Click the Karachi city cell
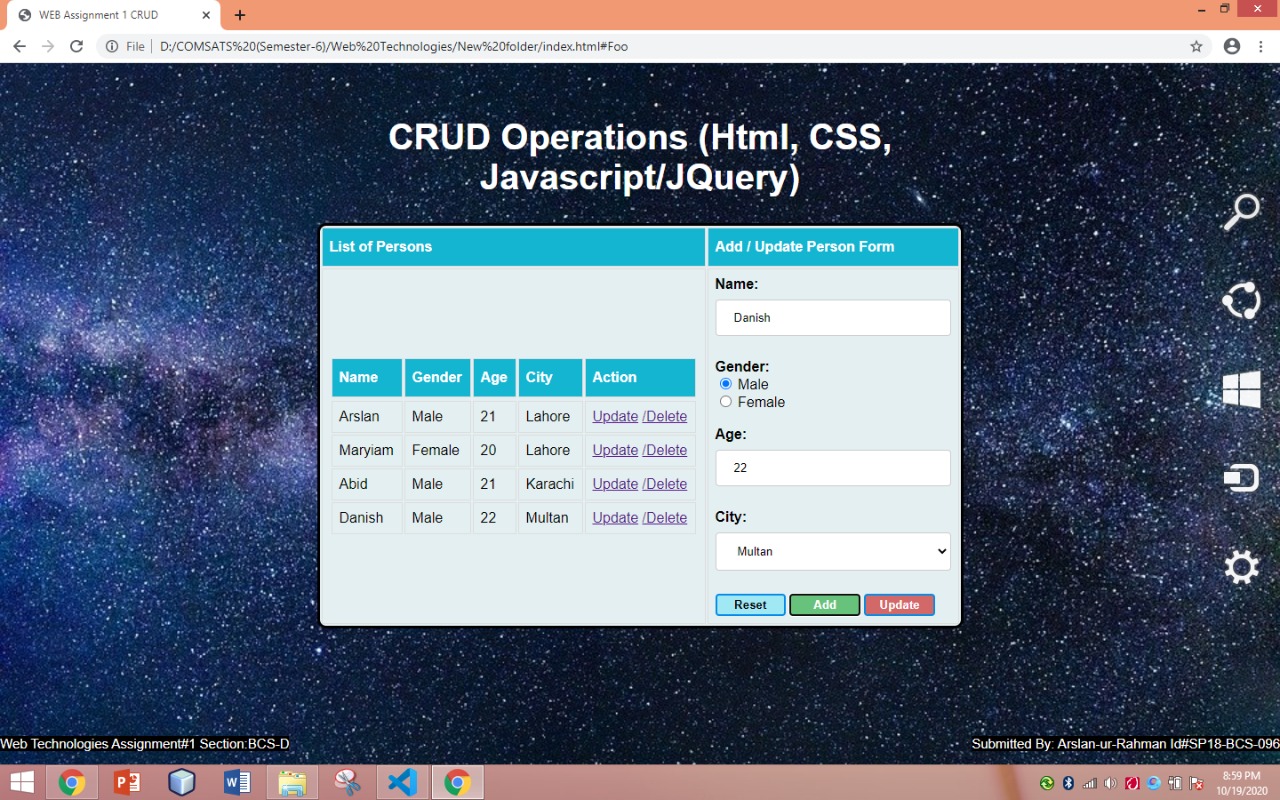 coord(550,484)
